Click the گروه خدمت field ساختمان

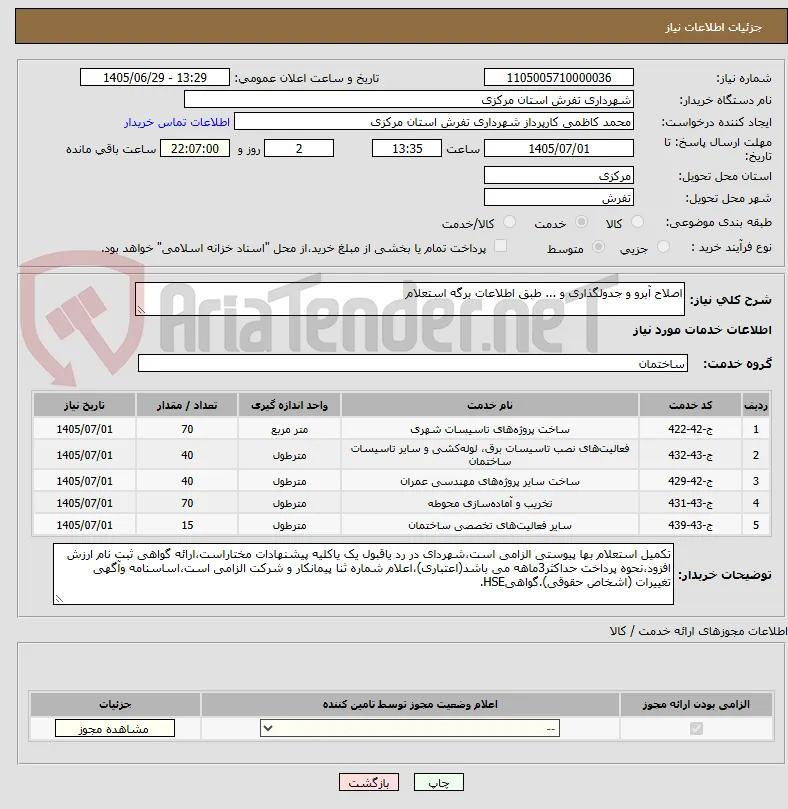click(x=413, y=363)
